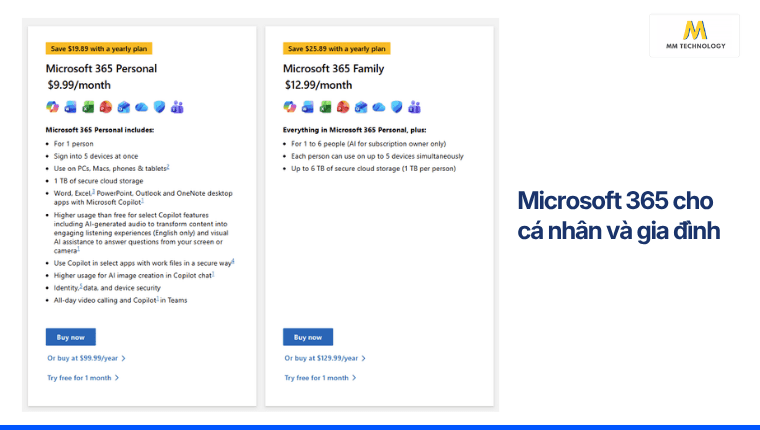Image resolution: width=760 pixels, height=430 pixels.
Task: Click Buy now for Microsoft 365 Personal
Action: click(x=71, y=337)
